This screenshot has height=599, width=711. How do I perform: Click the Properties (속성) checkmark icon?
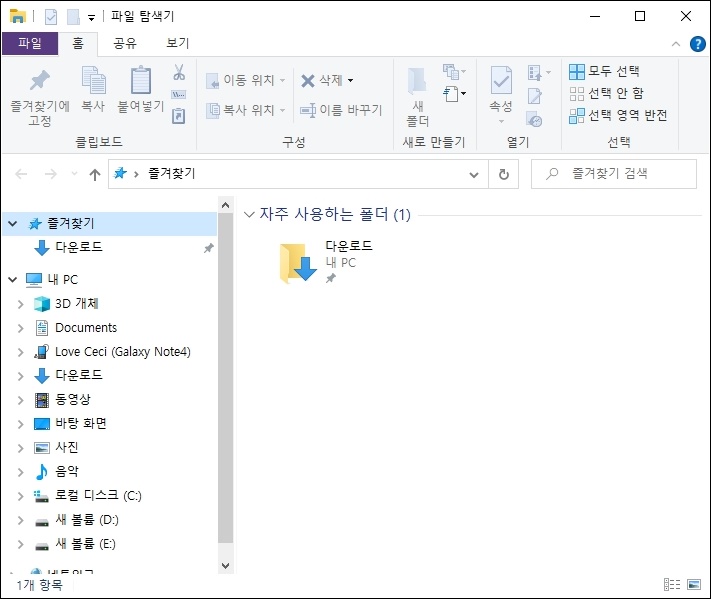point(501,81)
